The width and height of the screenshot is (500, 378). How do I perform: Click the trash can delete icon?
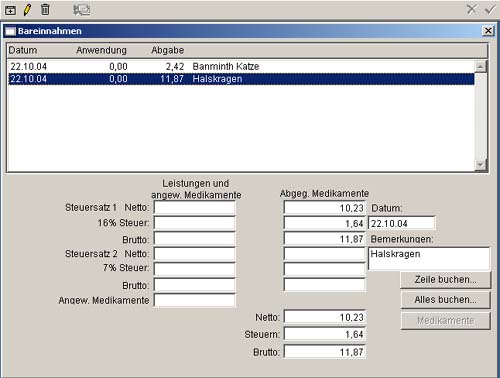[45, 9]
